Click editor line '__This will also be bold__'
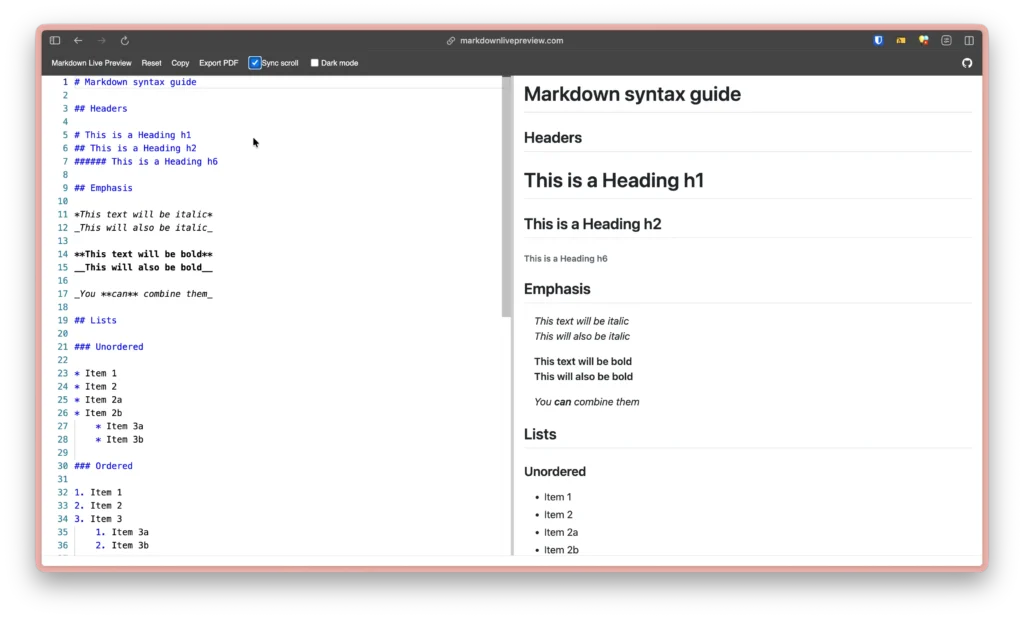 tap(143, 268)
